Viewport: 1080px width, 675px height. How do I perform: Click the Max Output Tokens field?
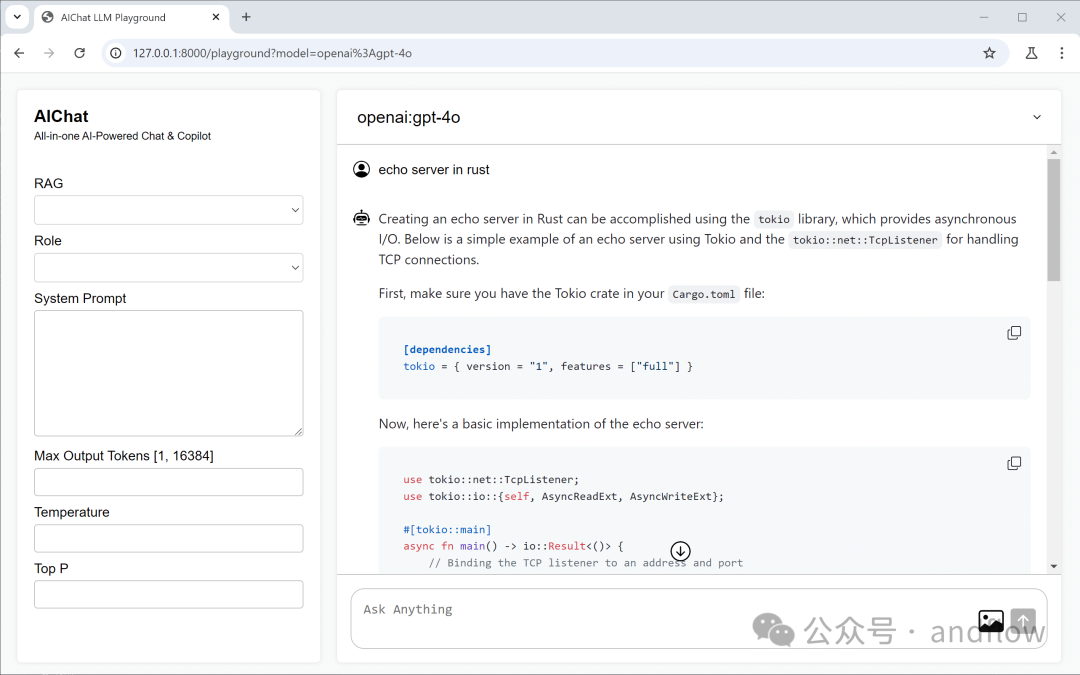169,482
